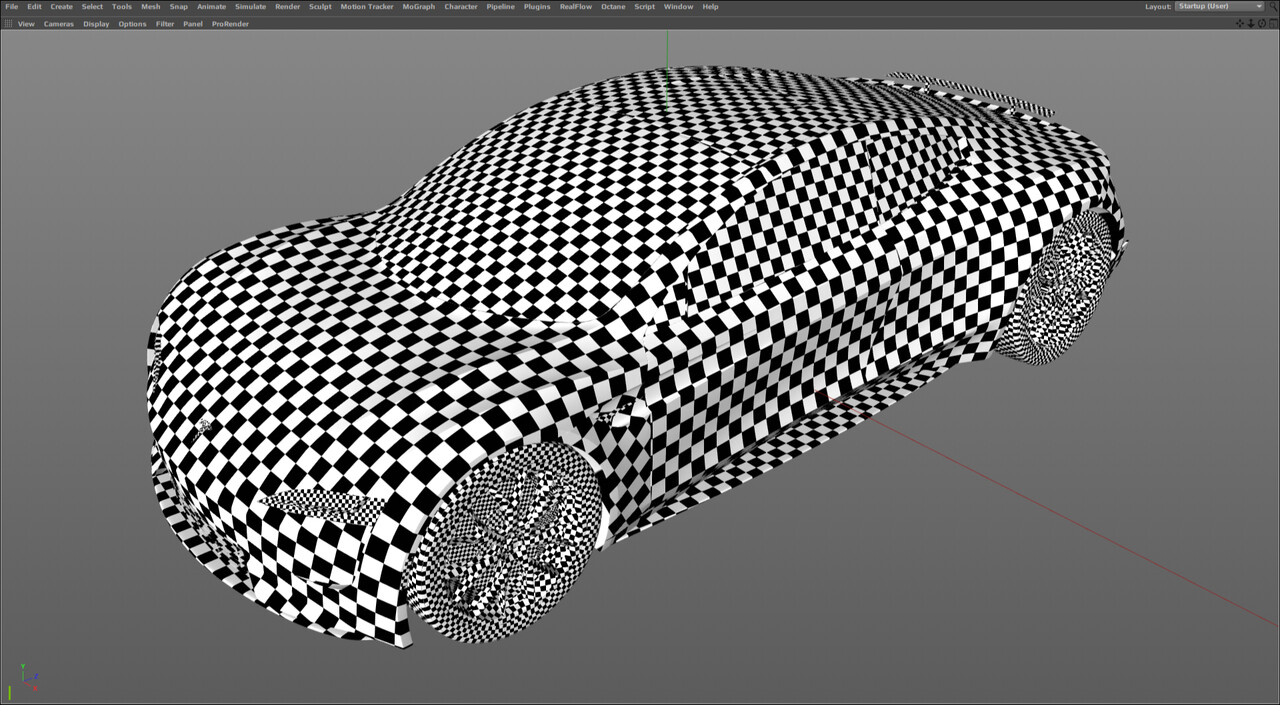
Task: Open the Help menu
Action: tap(710, 6)
